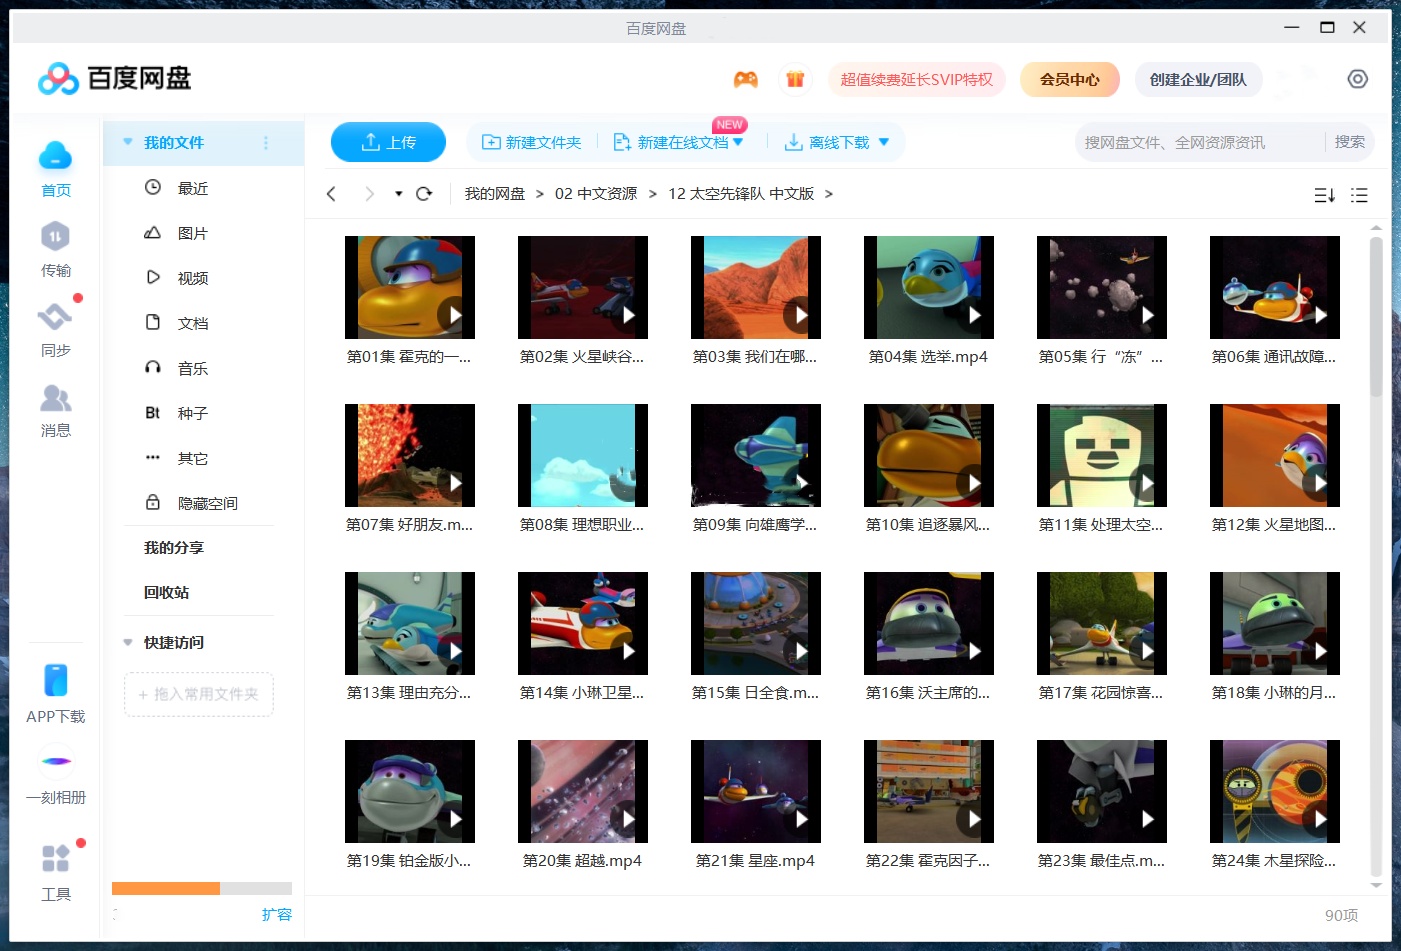Select file name 第21集 星座.mp4

click(755, 860)
